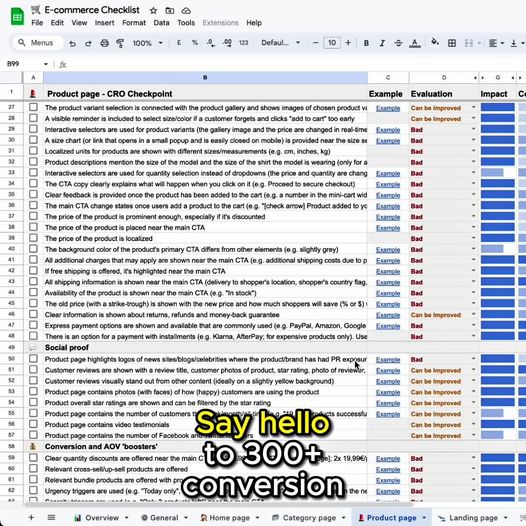Open the Default font dropdown

pos(280,43)
